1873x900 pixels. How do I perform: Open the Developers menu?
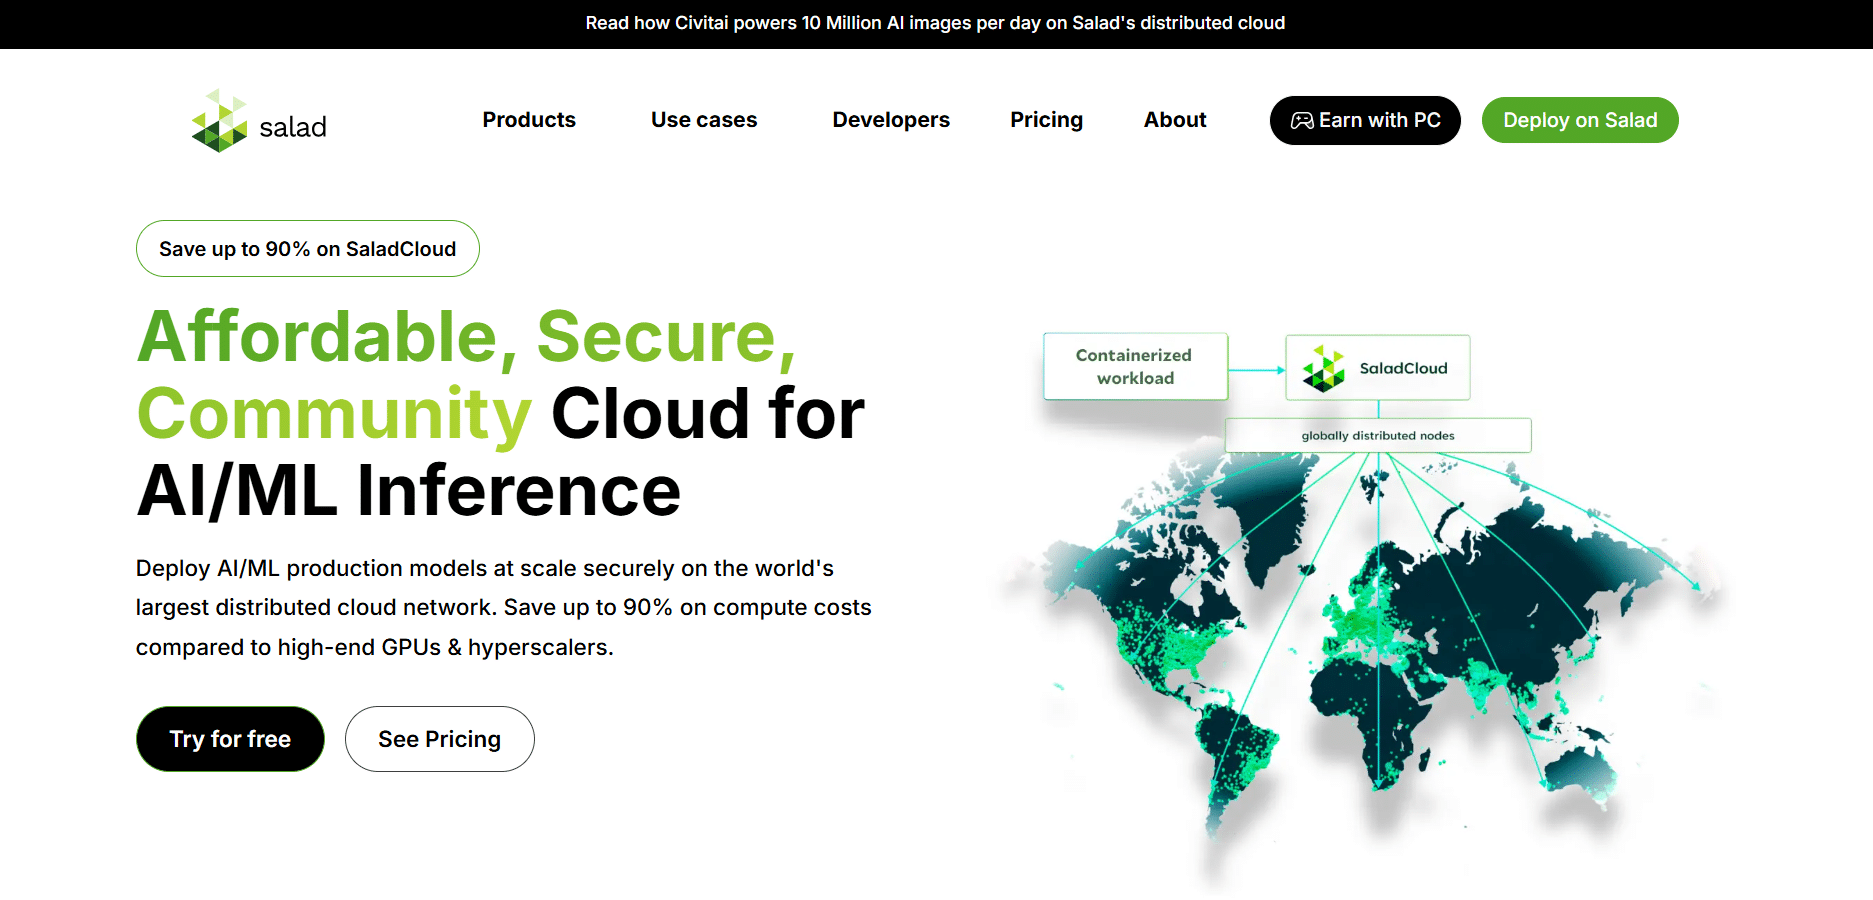click(x=891, y=120)
